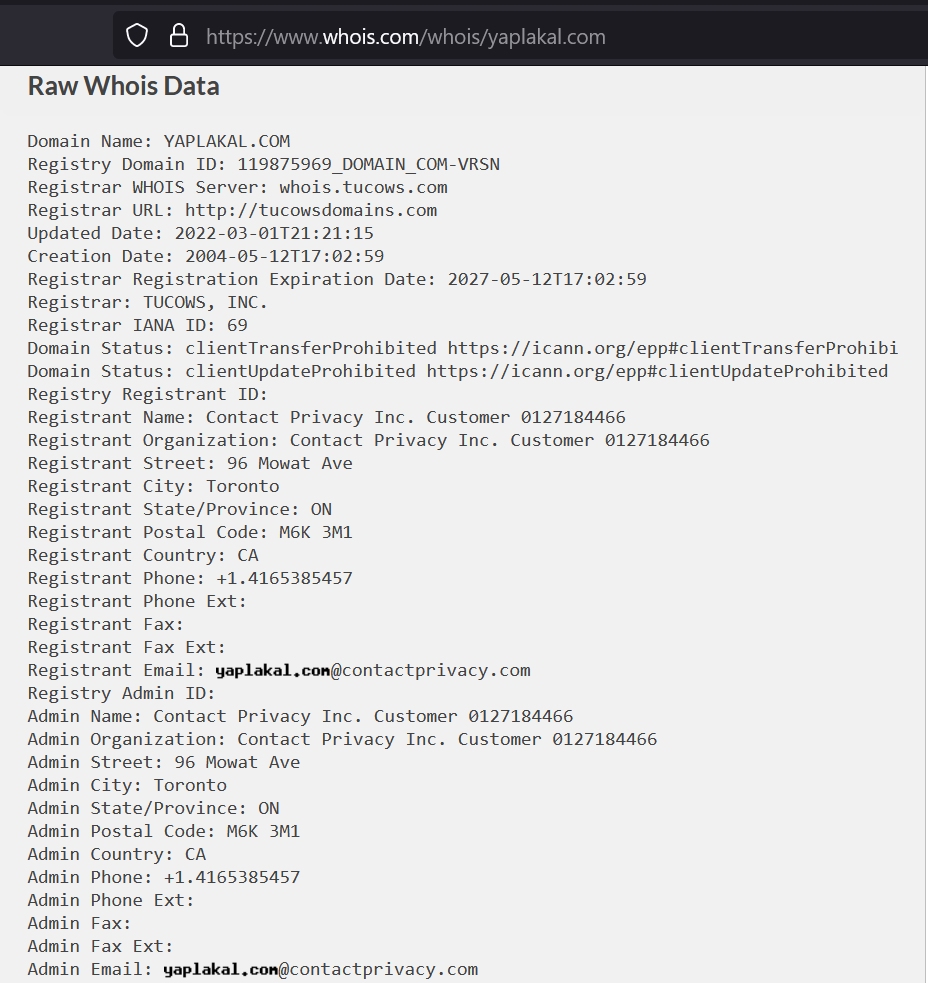
Task: Focus the whois.com address bar URL
Action: point(406,36)
